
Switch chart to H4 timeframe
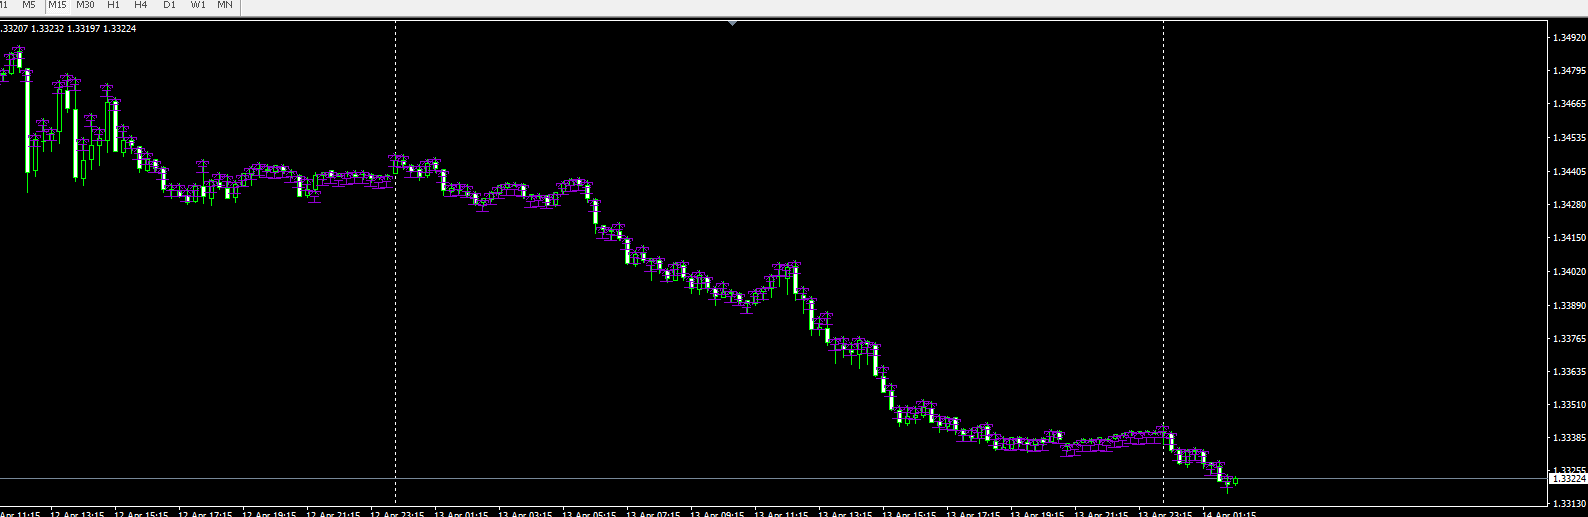(140, 5)
